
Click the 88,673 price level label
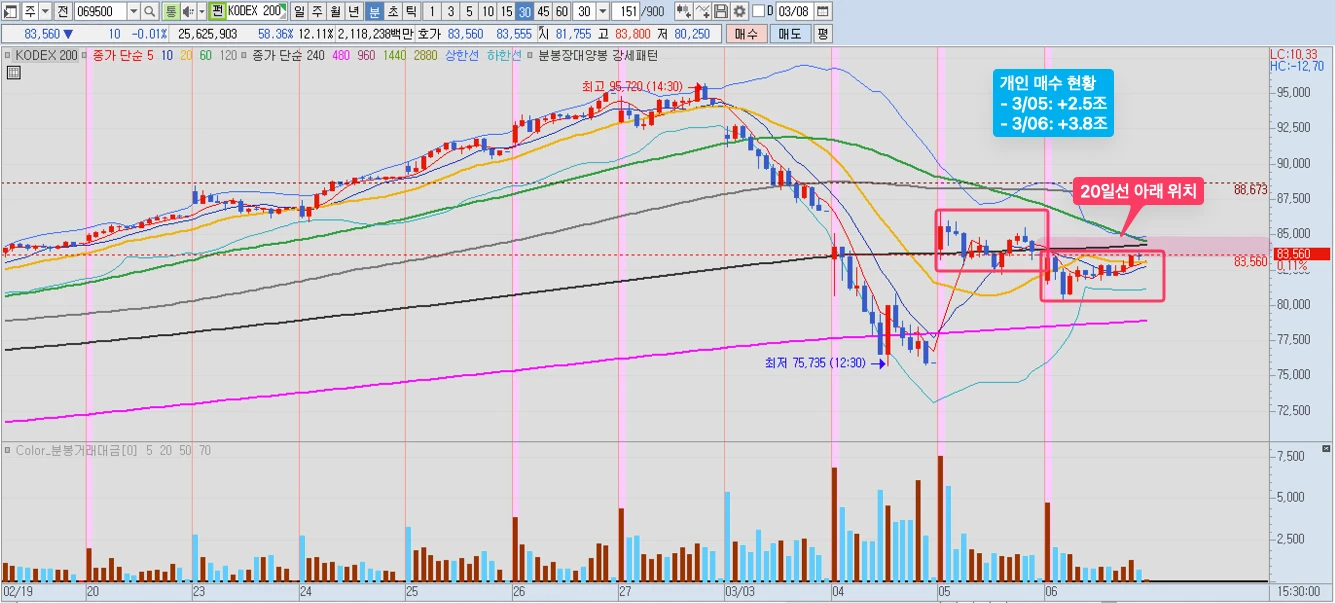click(x=1250, y=189)
